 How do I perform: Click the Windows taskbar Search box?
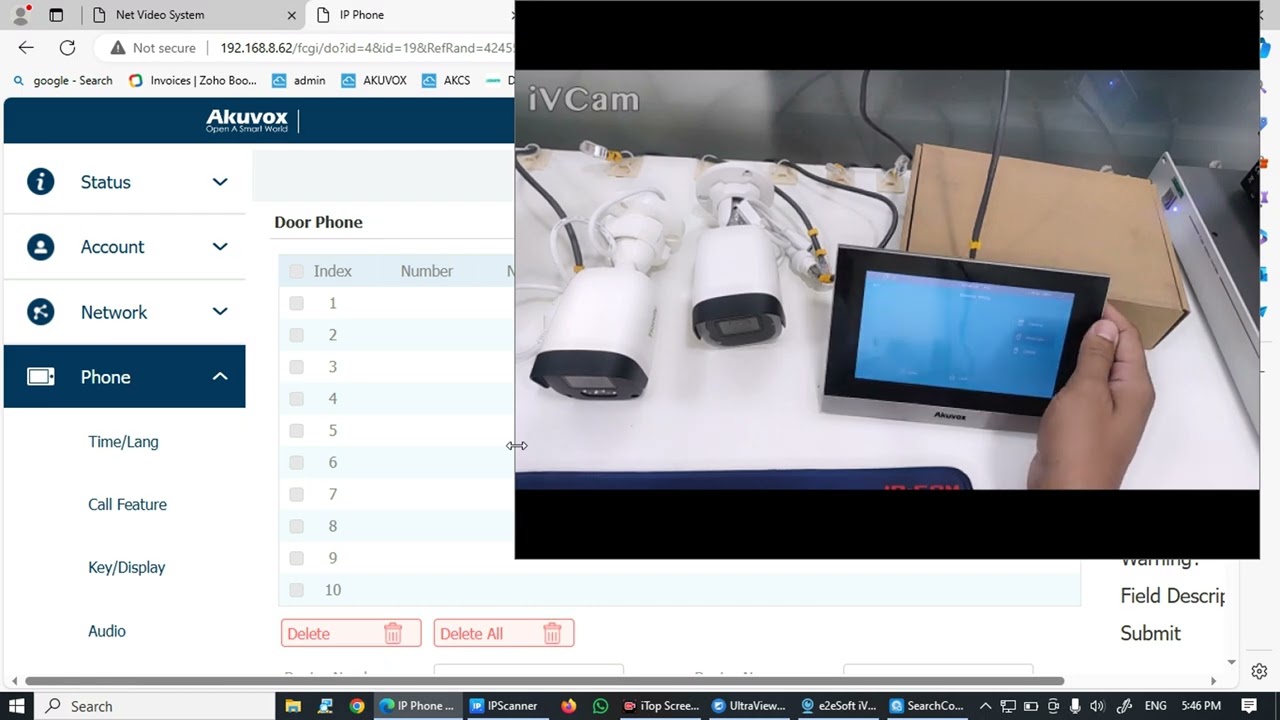[x=155, y=706]
